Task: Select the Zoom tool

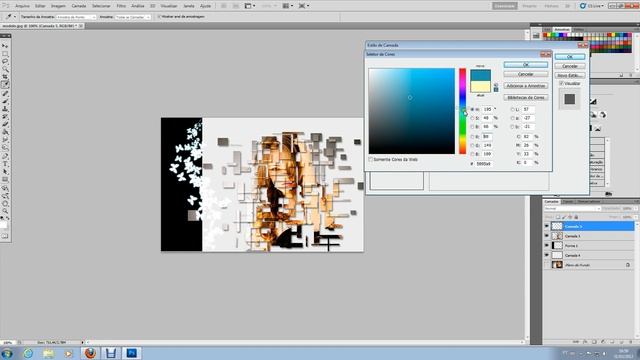Action: point(5,211)
